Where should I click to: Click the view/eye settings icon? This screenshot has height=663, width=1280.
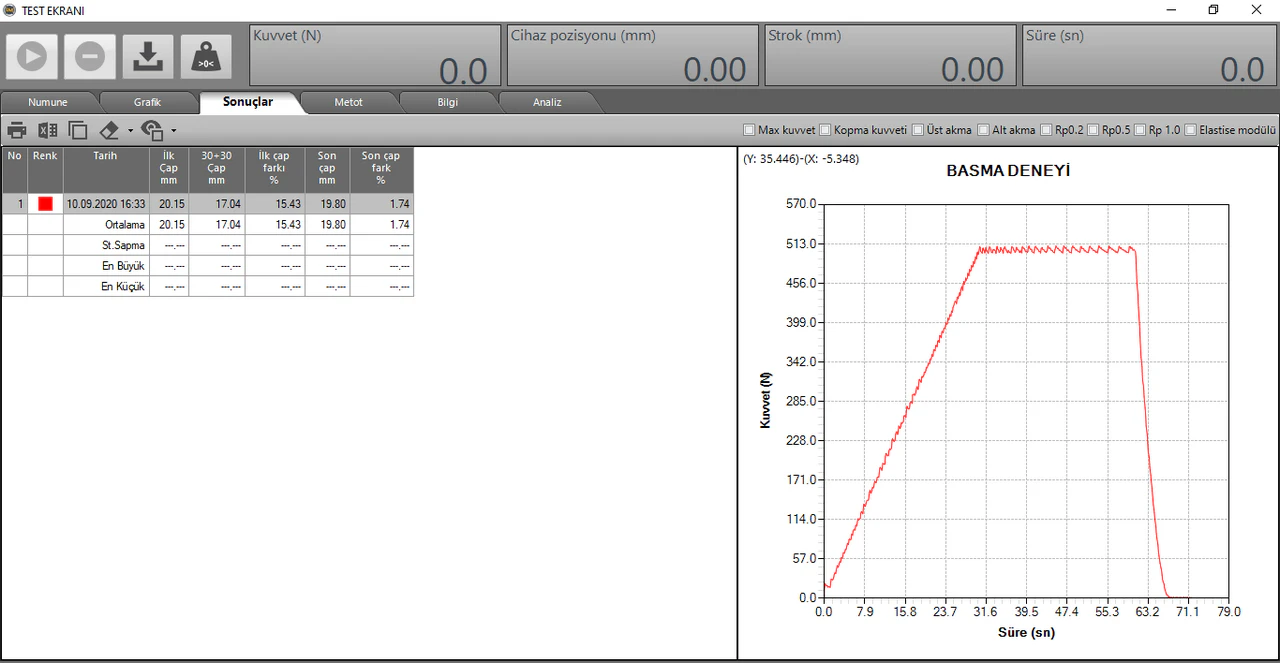(x=151, y=130)
